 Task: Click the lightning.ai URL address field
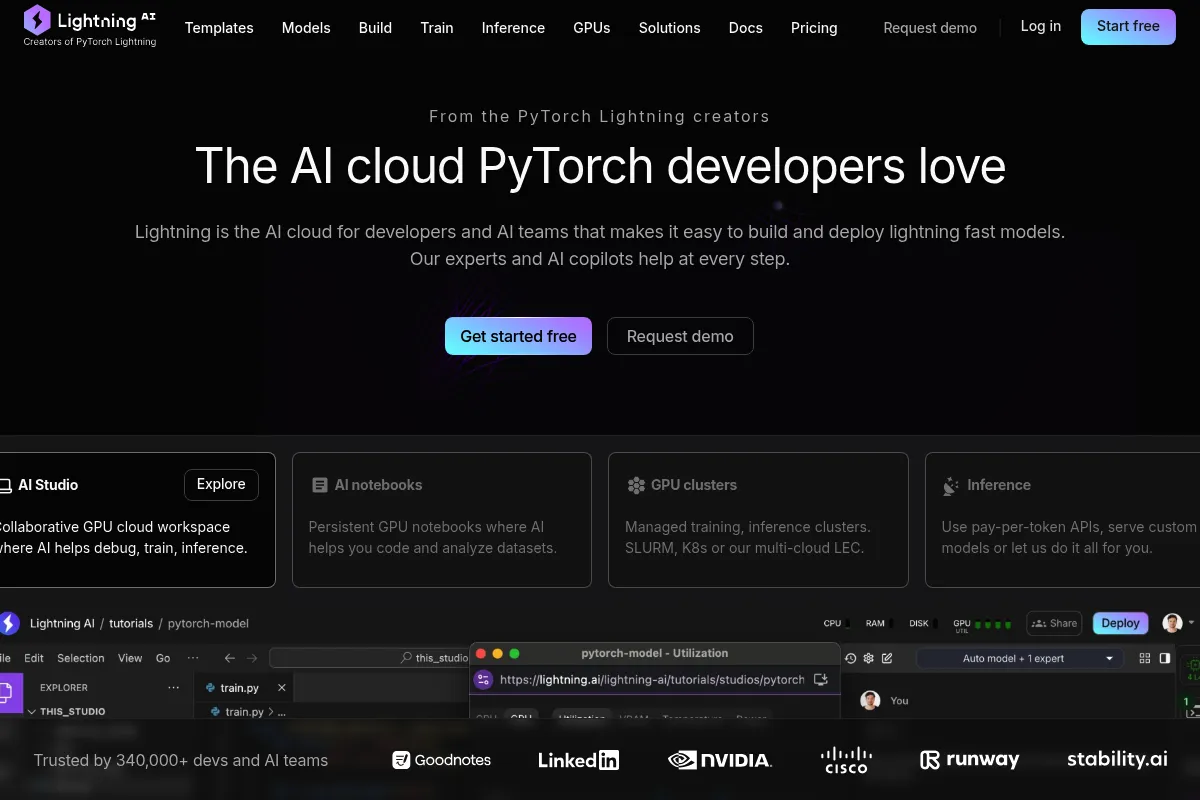pos(652,679)
